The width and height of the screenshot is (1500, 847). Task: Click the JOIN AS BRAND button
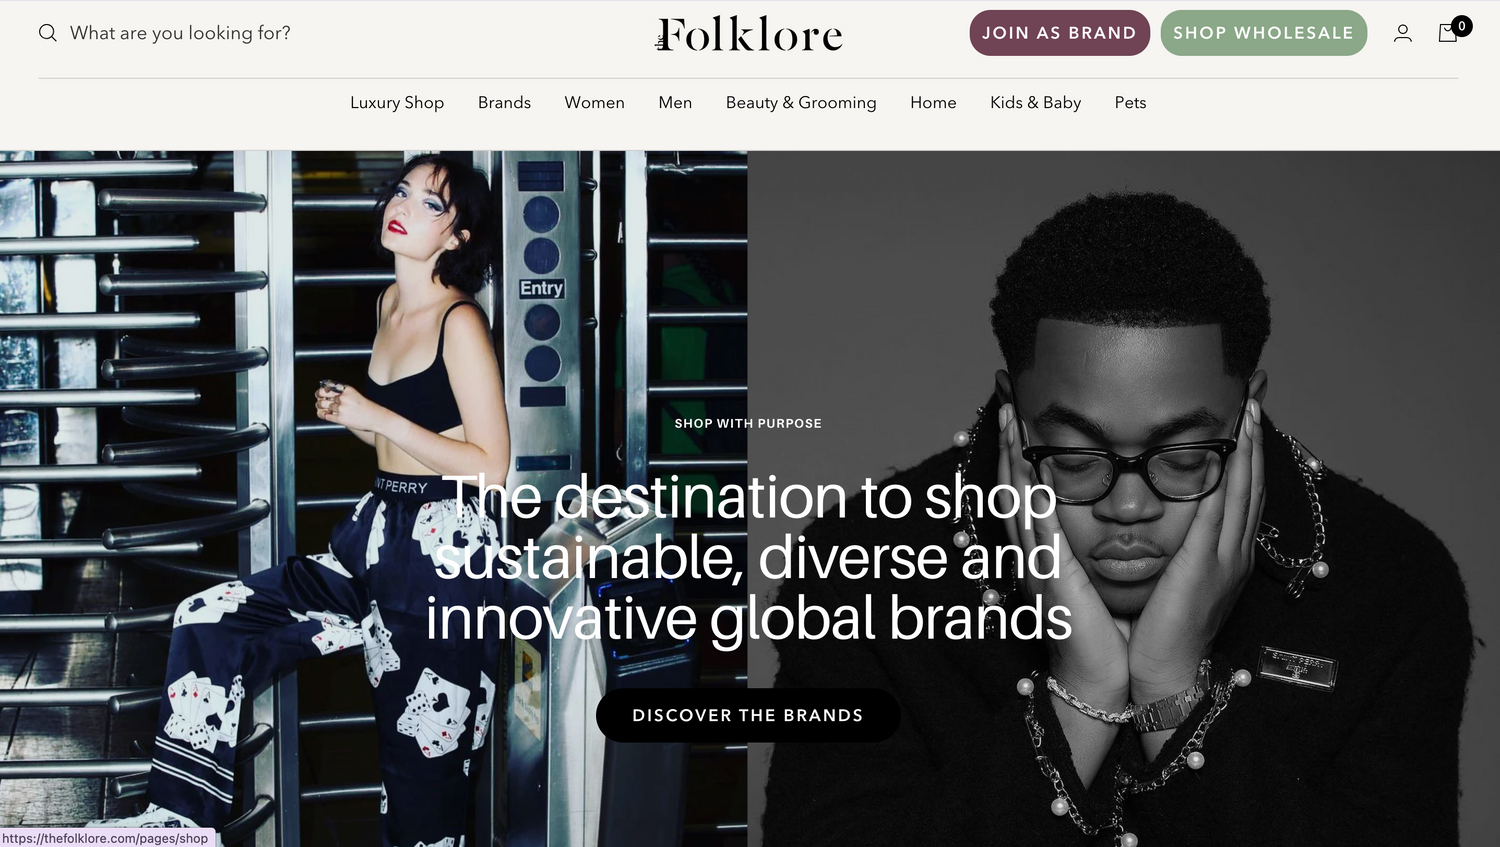(1059, 33)
